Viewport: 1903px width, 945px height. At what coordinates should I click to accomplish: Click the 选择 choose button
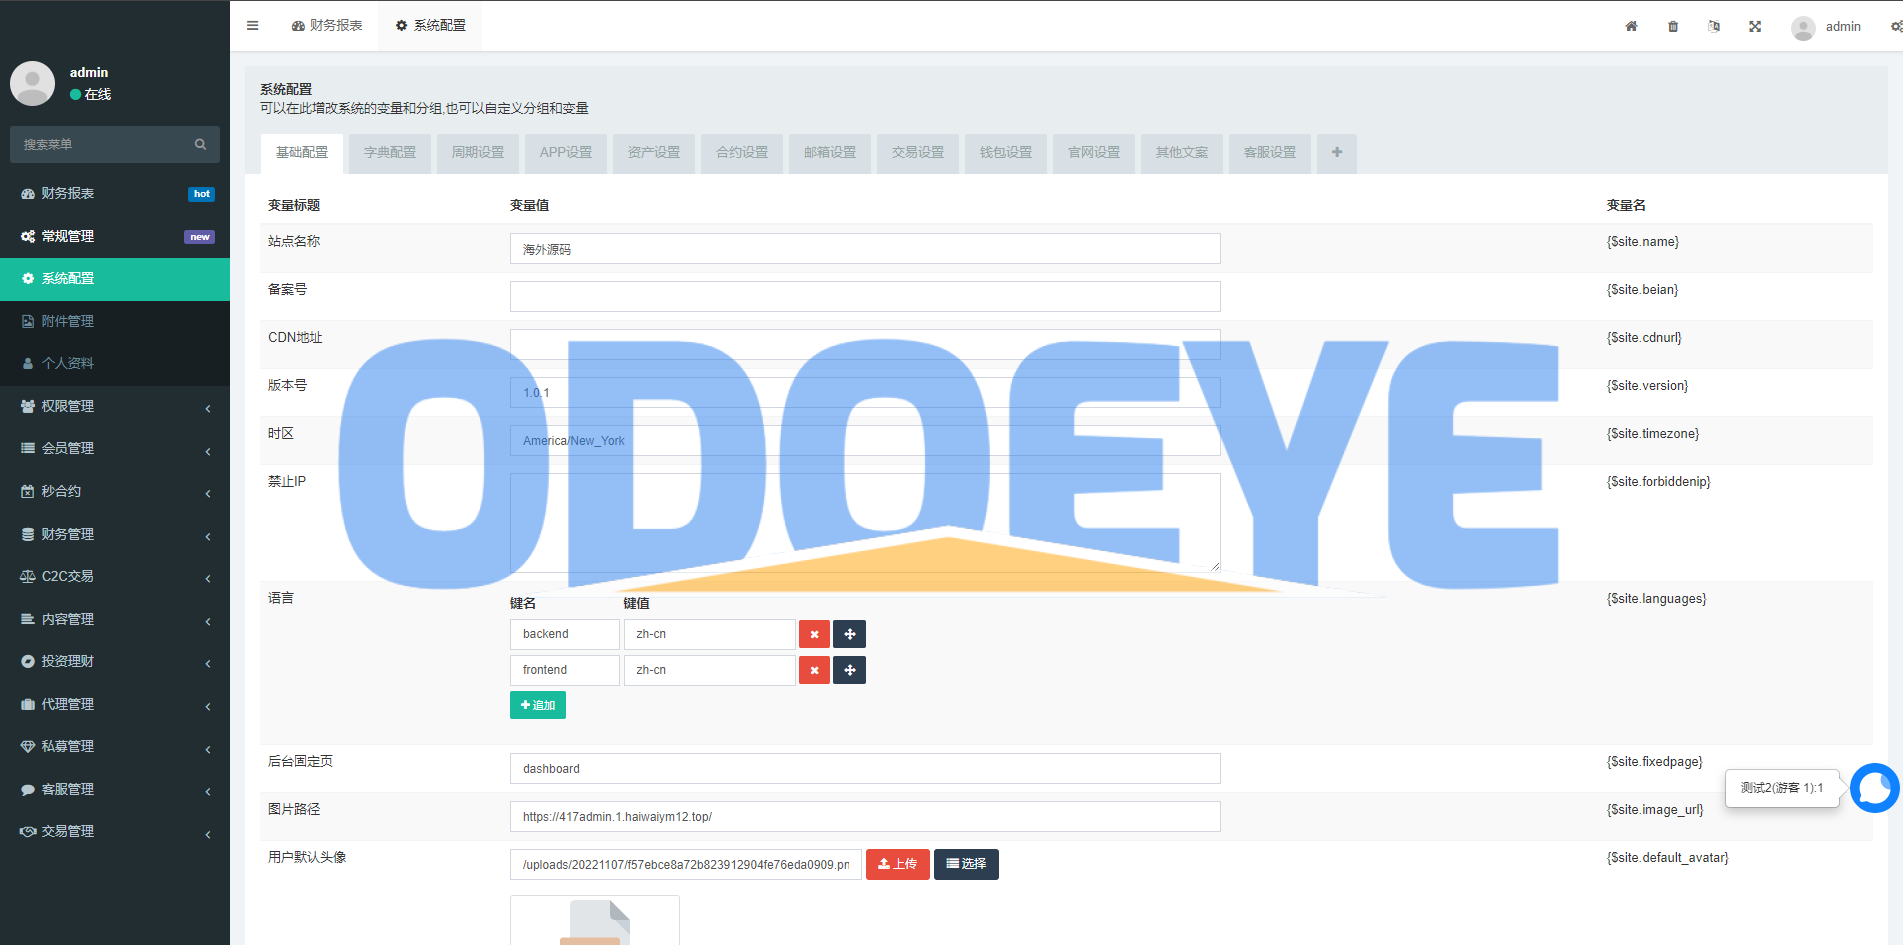(x=966, y=864)
